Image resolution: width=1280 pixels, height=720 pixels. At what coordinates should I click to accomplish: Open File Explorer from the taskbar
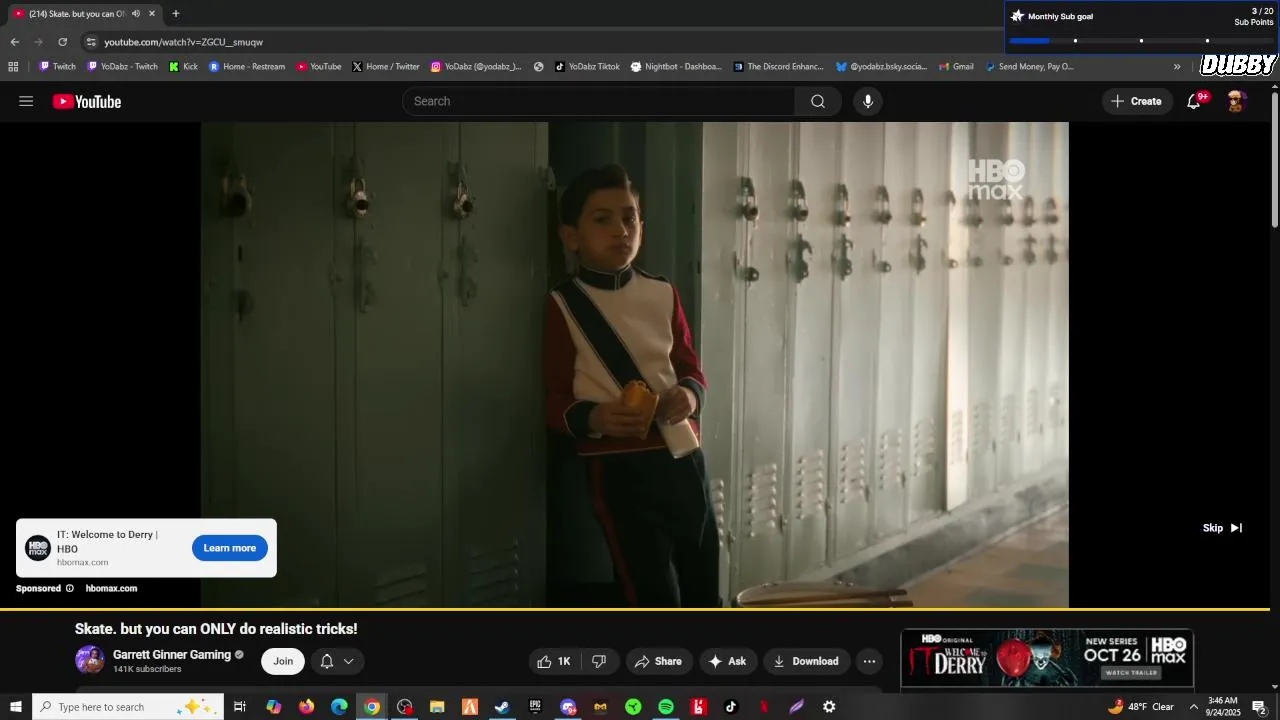click(437, 707)
